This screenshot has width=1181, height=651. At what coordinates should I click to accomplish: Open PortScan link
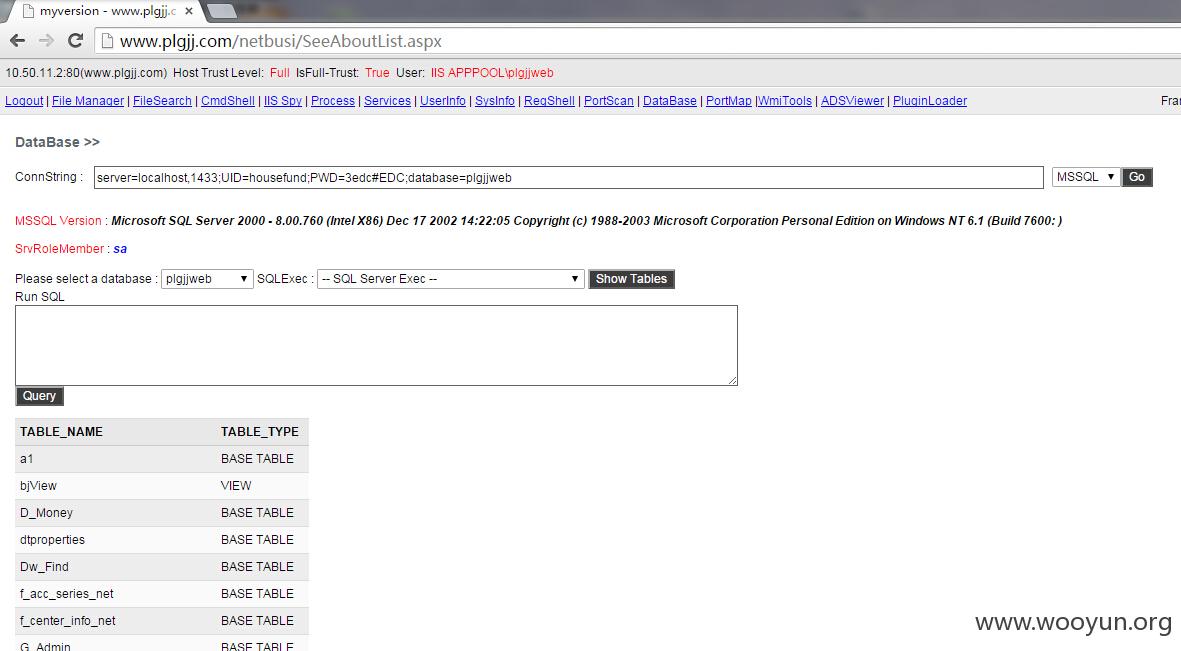pos(609,101)
